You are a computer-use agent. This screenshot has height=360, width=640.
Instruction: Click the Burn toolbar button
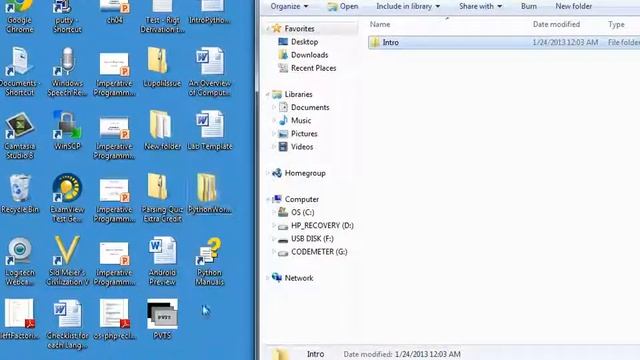(x=529, y=6)
